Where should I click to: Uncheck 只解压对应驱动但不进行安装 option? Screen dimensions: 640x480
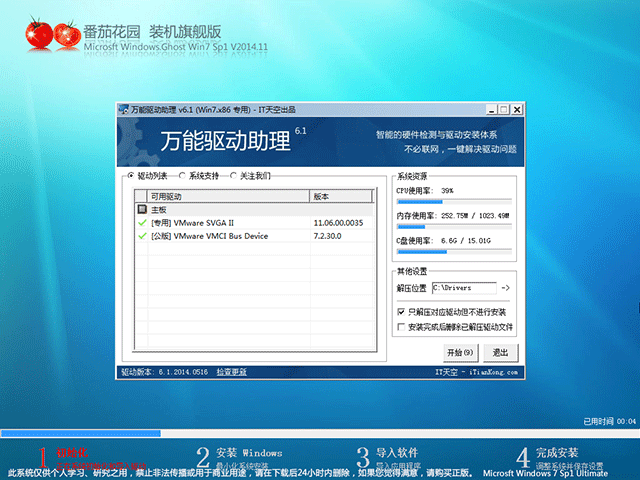401,312
